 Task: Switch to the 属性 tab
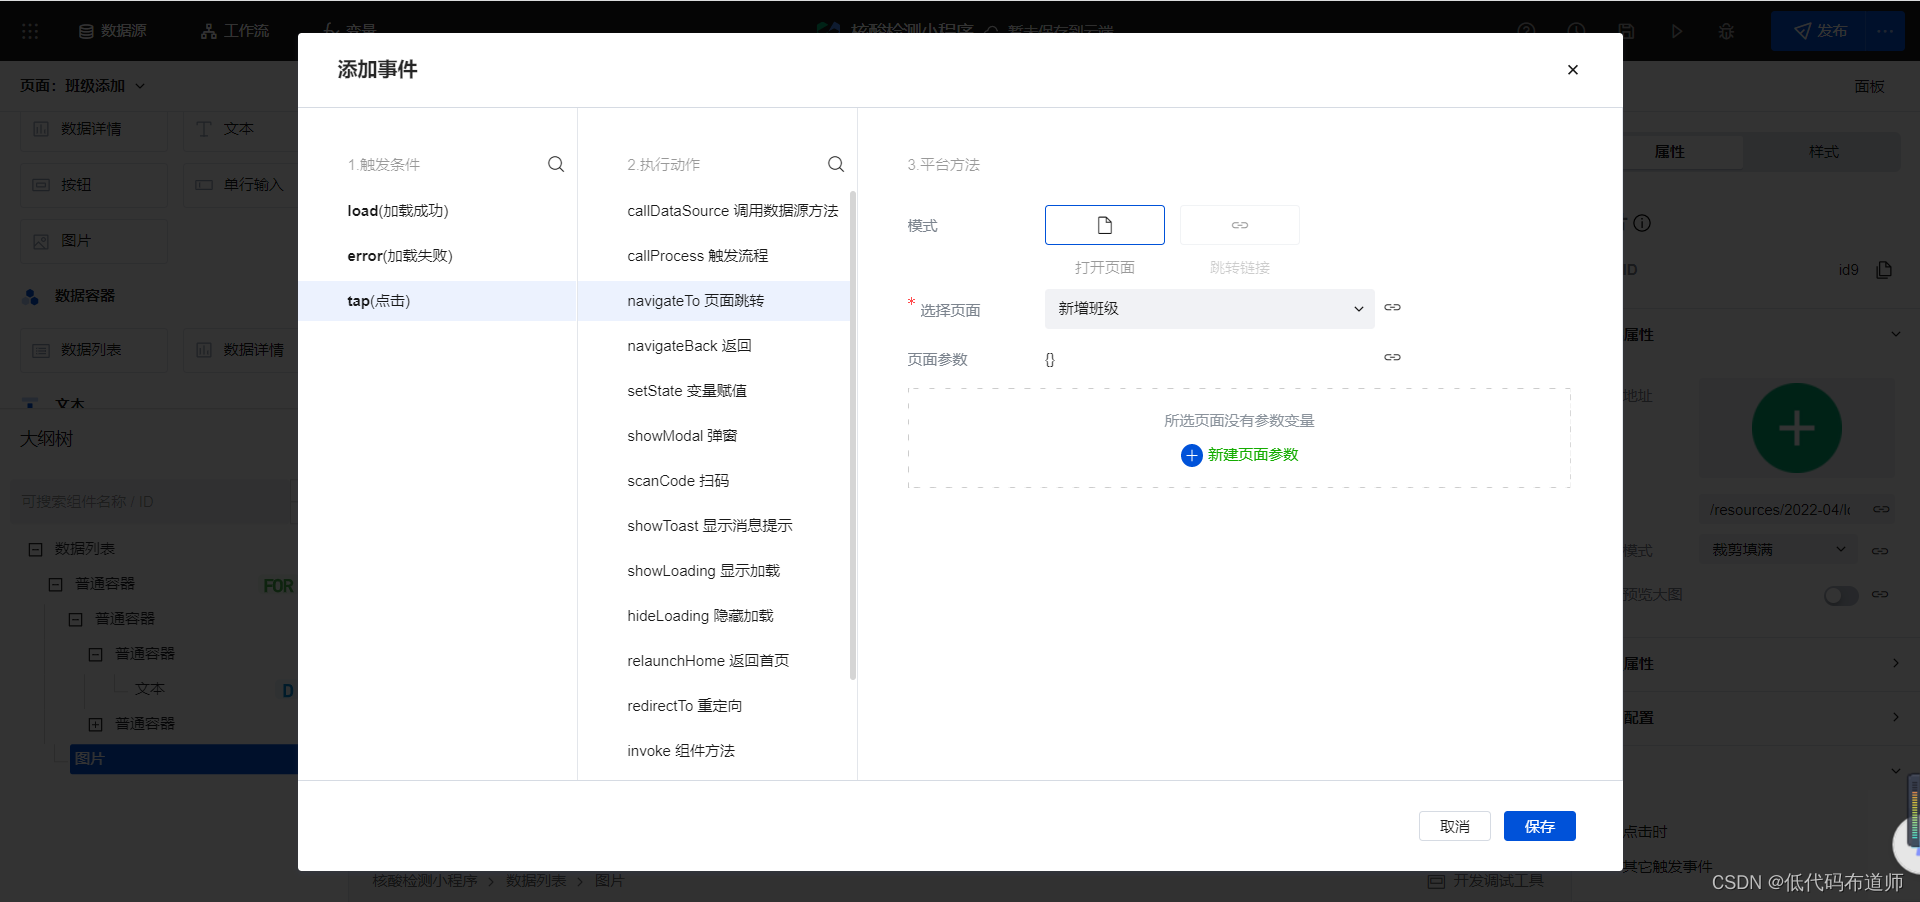coord(1670,152)
